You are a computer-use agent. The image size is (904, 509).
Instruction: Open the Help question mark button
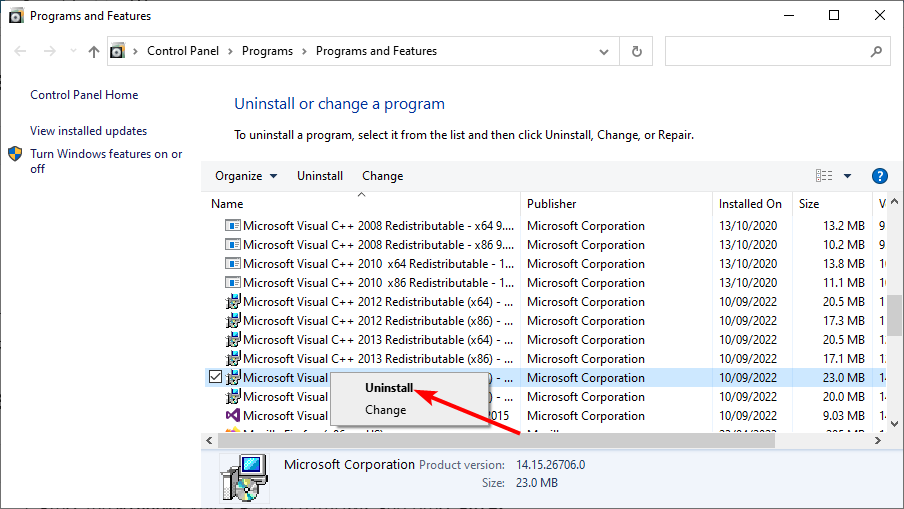click(x=880, y=176)
